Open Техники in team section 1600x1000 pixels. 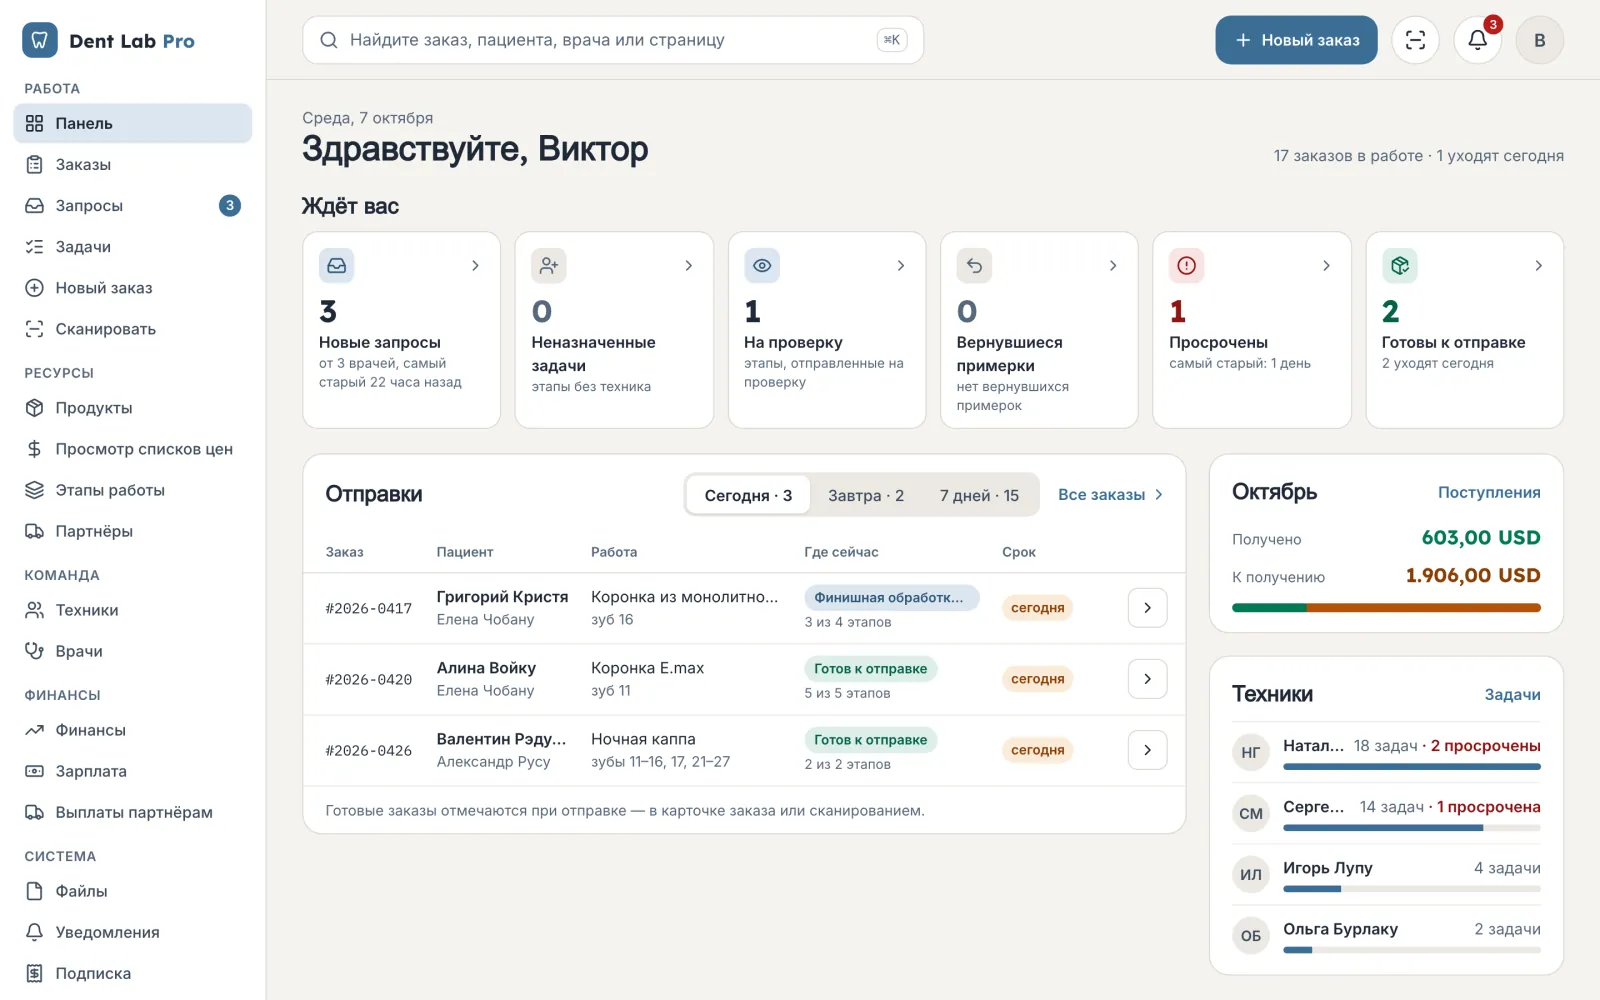coord(132,610)
